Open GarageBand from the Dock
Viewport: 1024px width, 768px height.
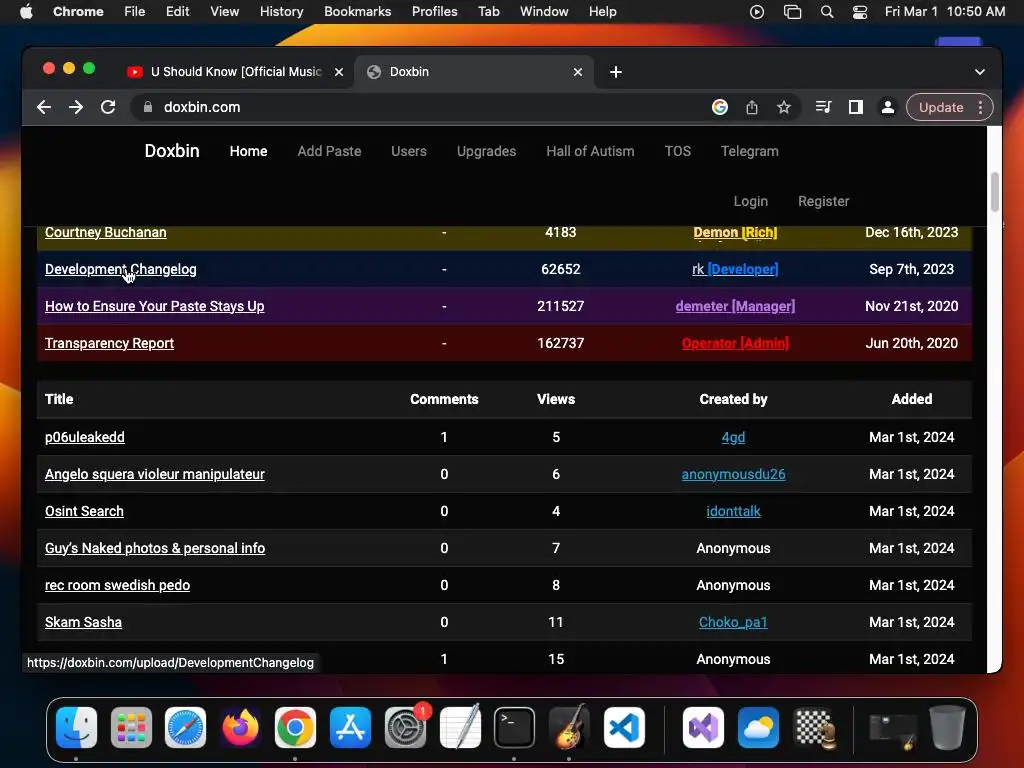coord(569,728)
